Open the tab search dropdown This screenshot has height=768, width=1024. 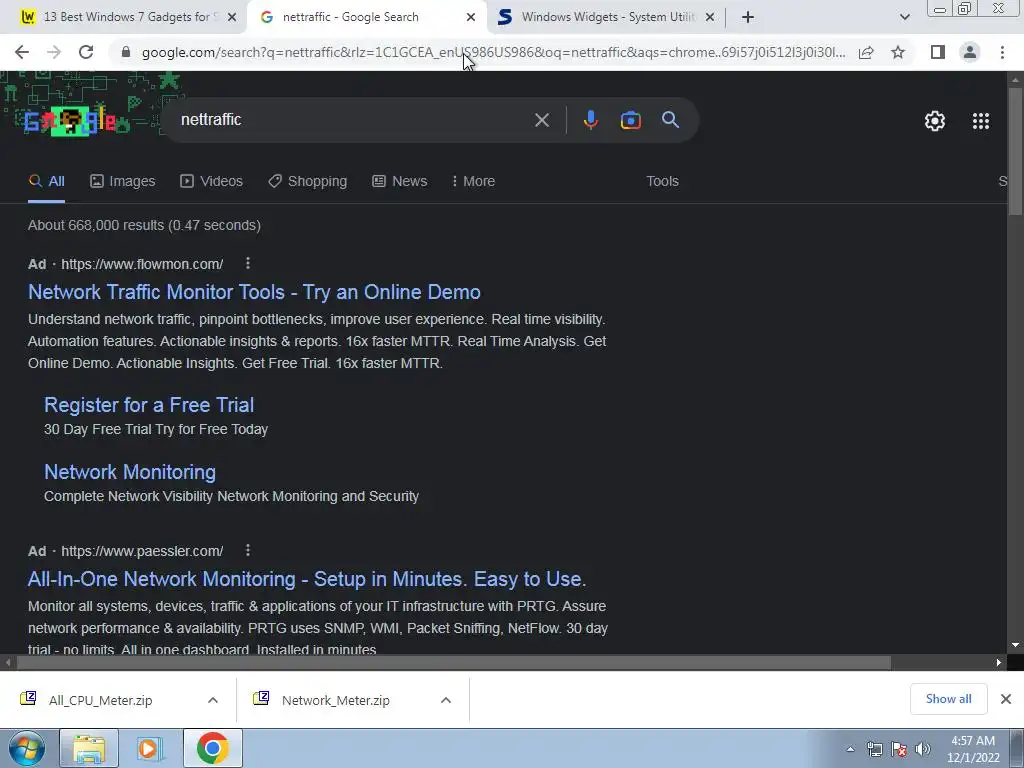[x=904, y=18]
